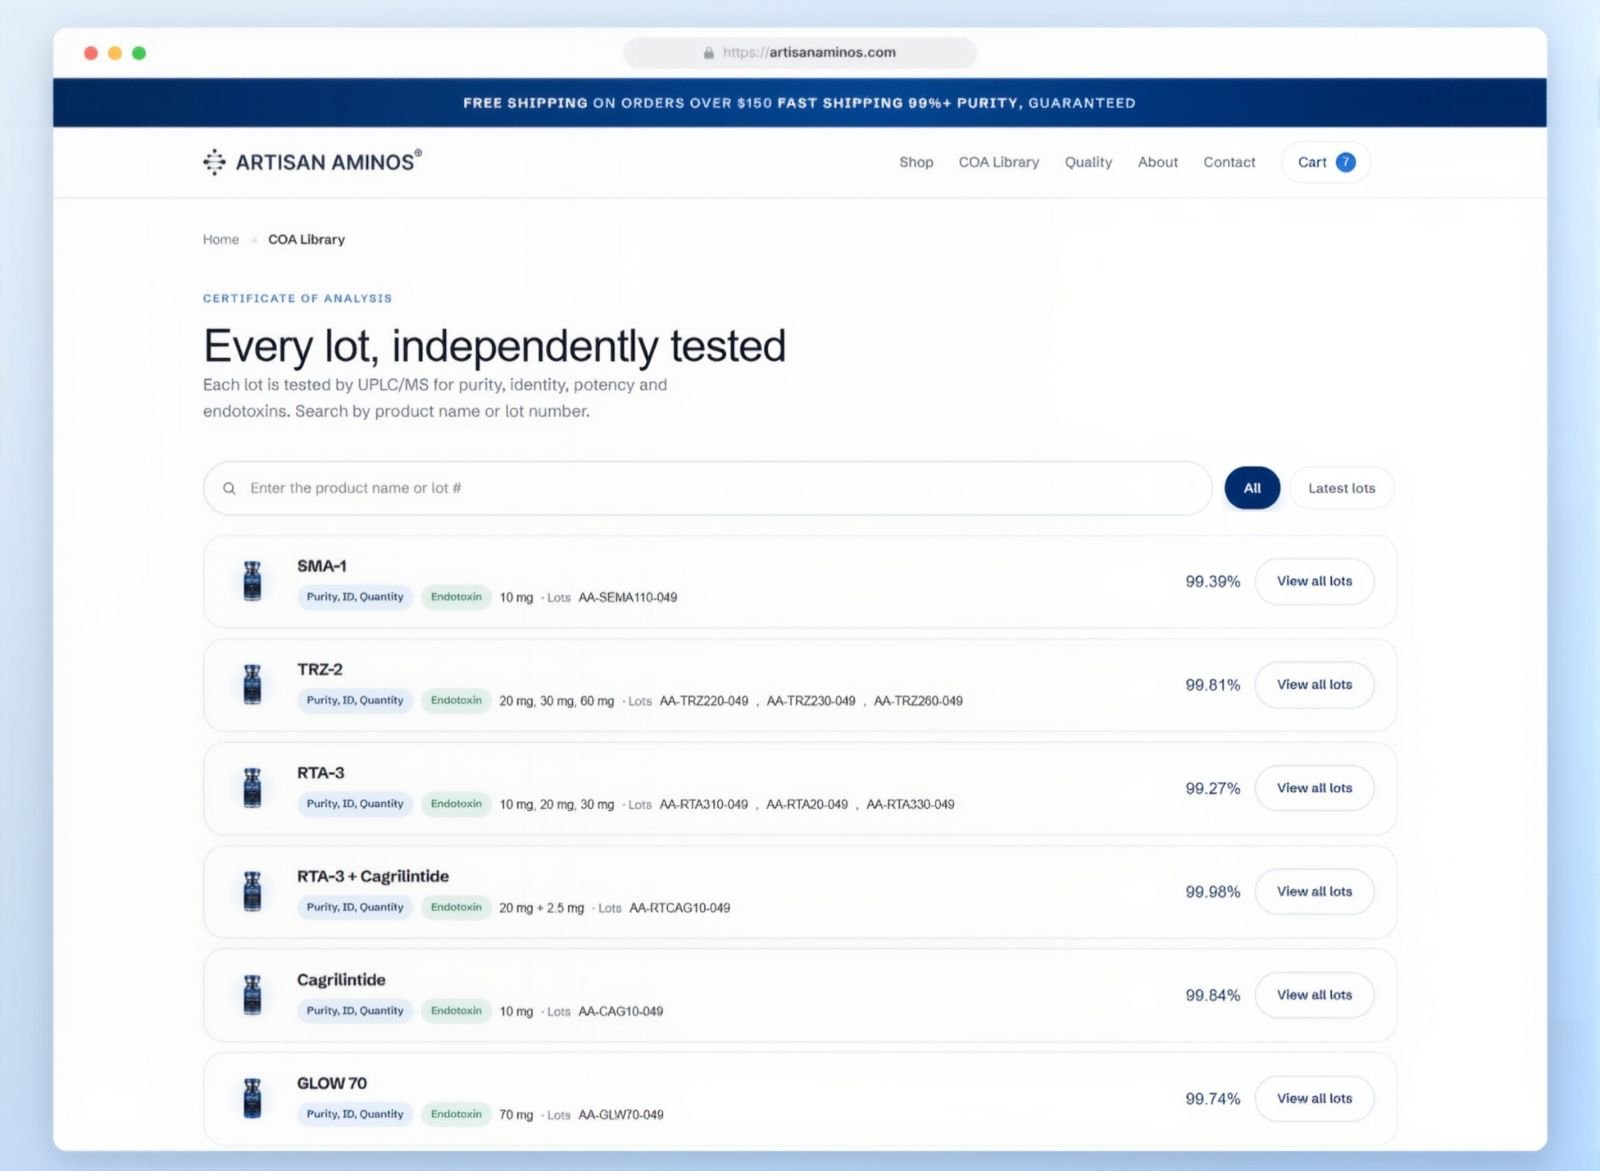This screenshot has height=1171, width=1600.
Task: Click the GLOW 70 vial thumbnail
Action: click(252, 1099)
